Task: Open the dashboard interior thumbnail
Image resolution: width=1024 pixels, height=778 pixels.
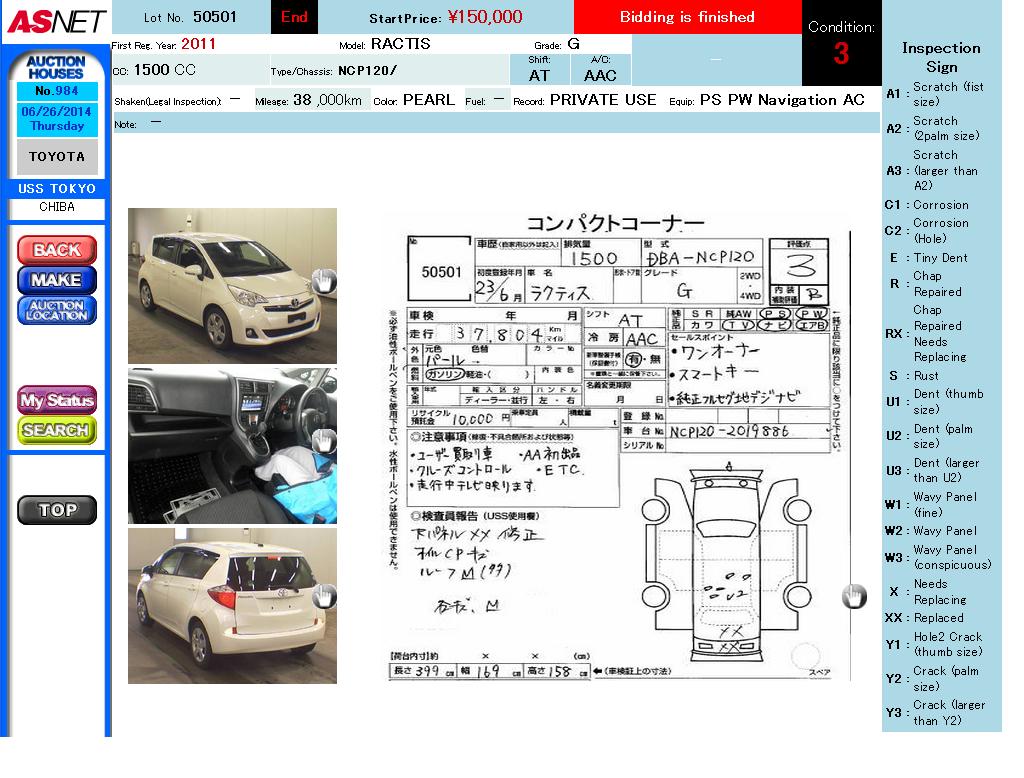Action: click(225, 445)
